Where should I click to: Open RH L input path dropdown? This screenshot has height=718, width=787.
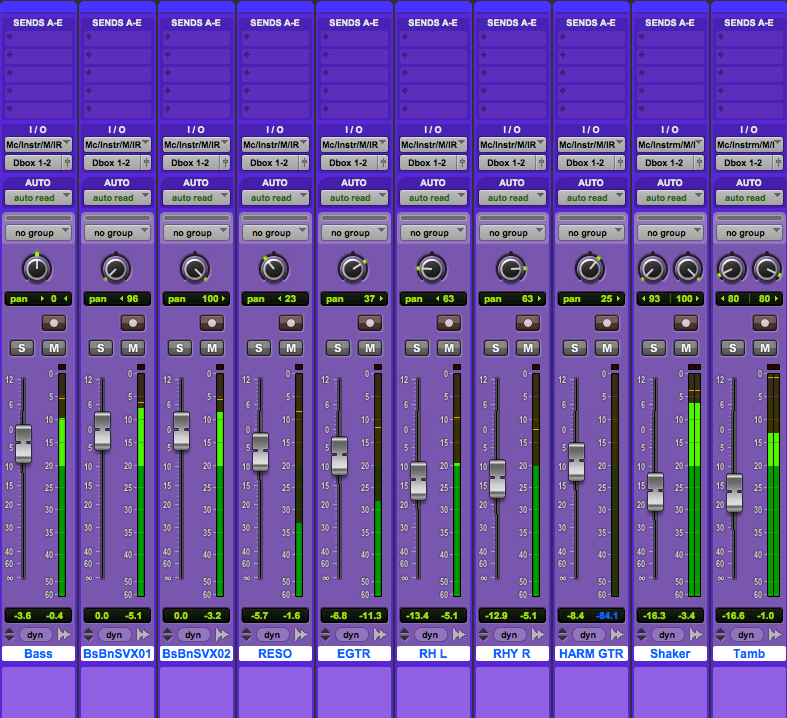(x=433, y=145)
